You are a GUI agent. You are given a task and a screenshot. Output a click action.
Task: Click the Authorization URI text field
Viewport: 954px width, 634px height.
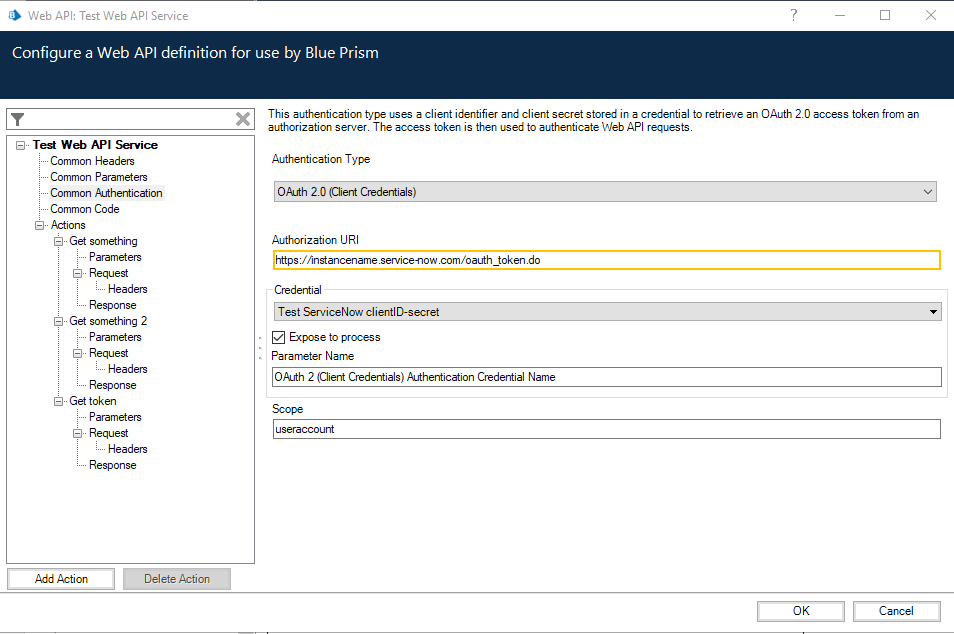coord(606,260)
